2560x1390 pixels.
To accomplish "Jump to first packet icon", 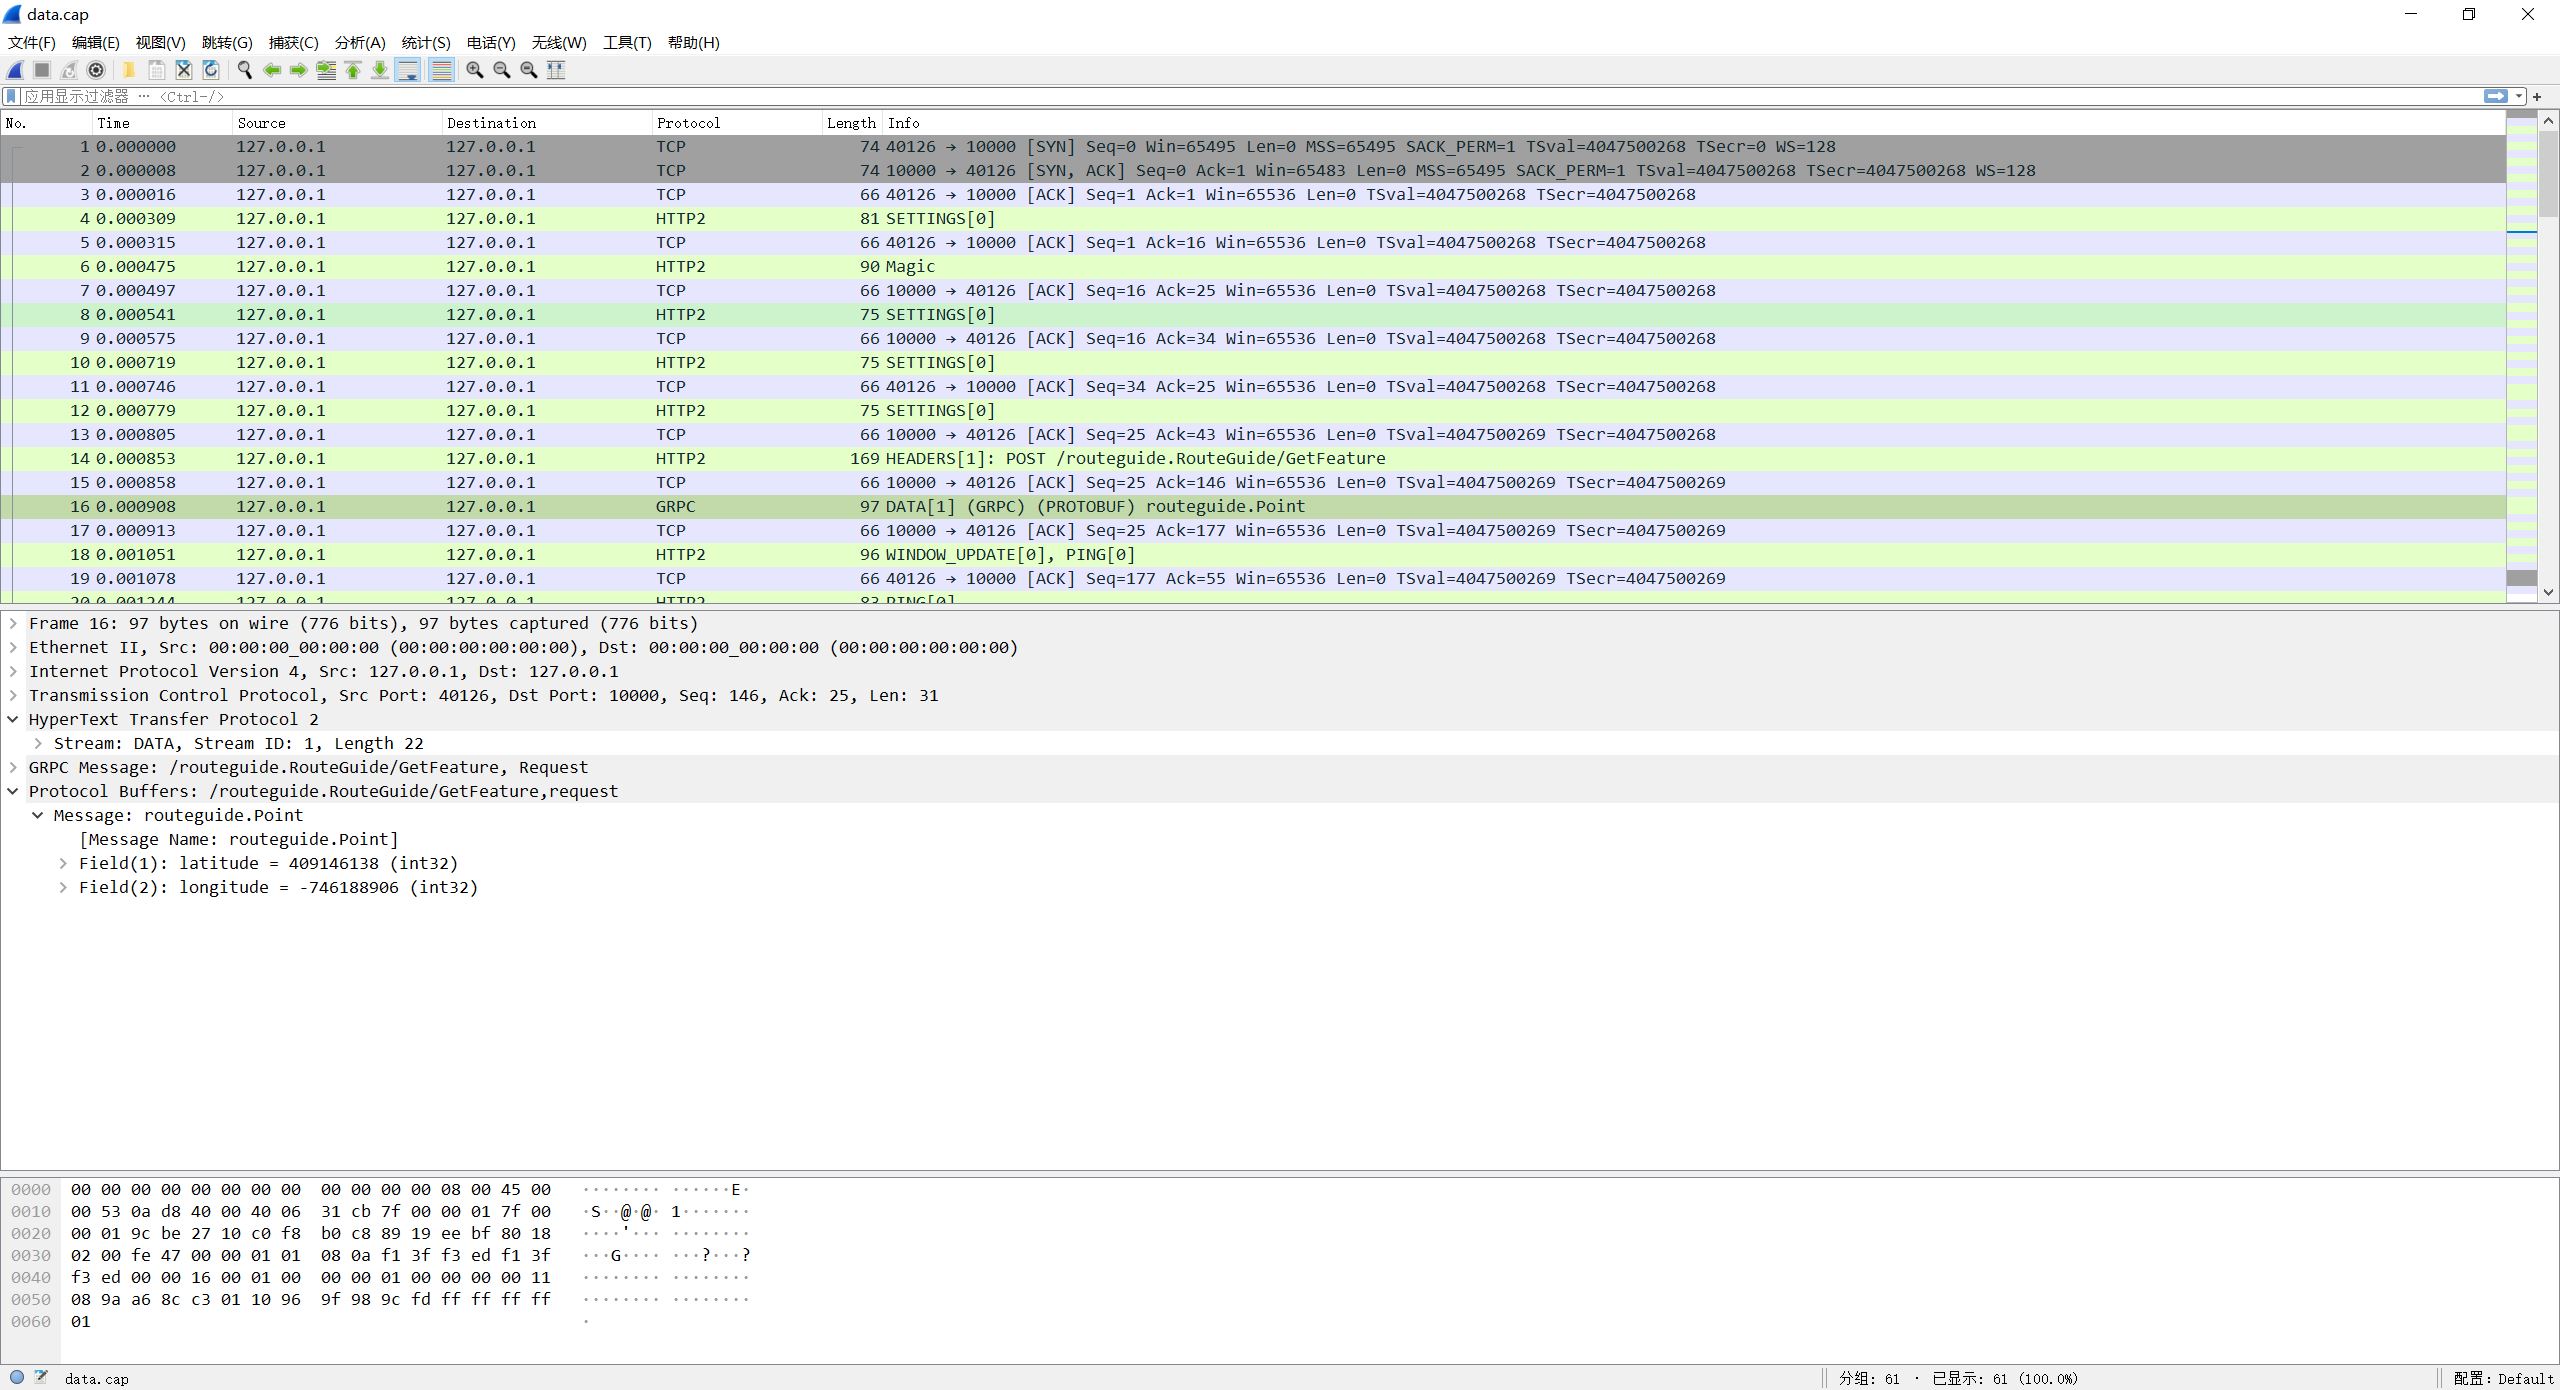I will point(353,70).
